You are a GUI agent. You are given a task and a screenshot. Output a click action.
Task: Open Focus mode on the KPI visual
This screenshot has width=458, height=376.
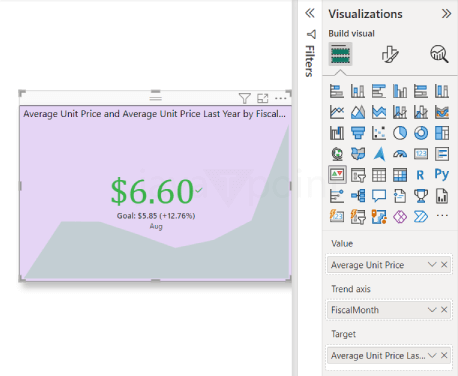(x=263, y=98)
